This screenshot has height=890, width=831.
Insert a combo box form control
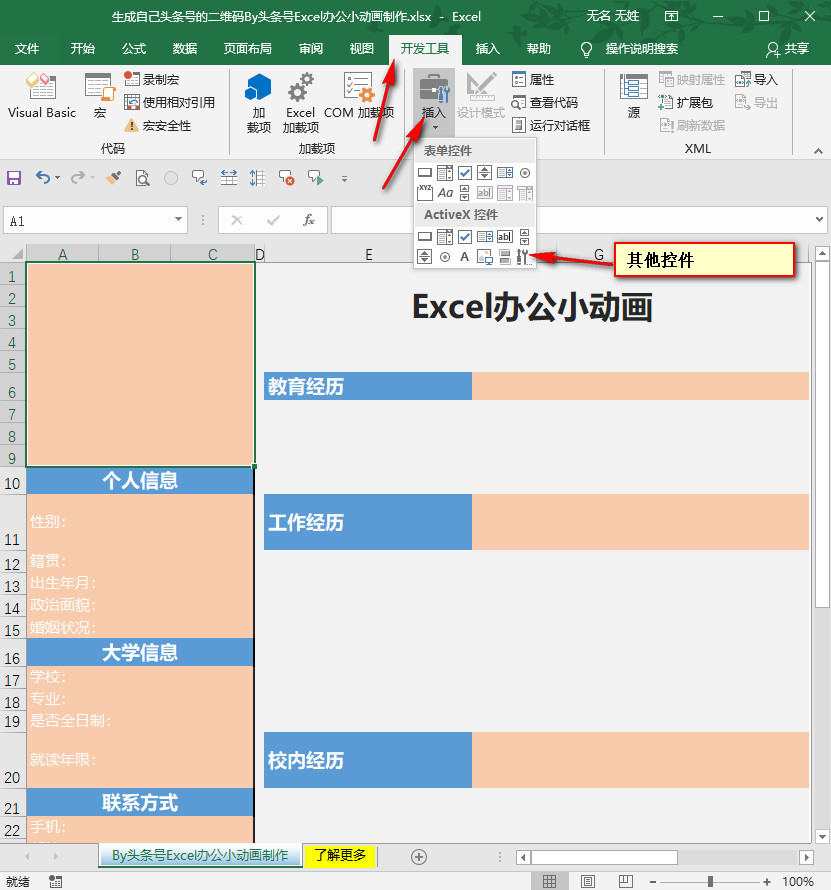[445, 172]
